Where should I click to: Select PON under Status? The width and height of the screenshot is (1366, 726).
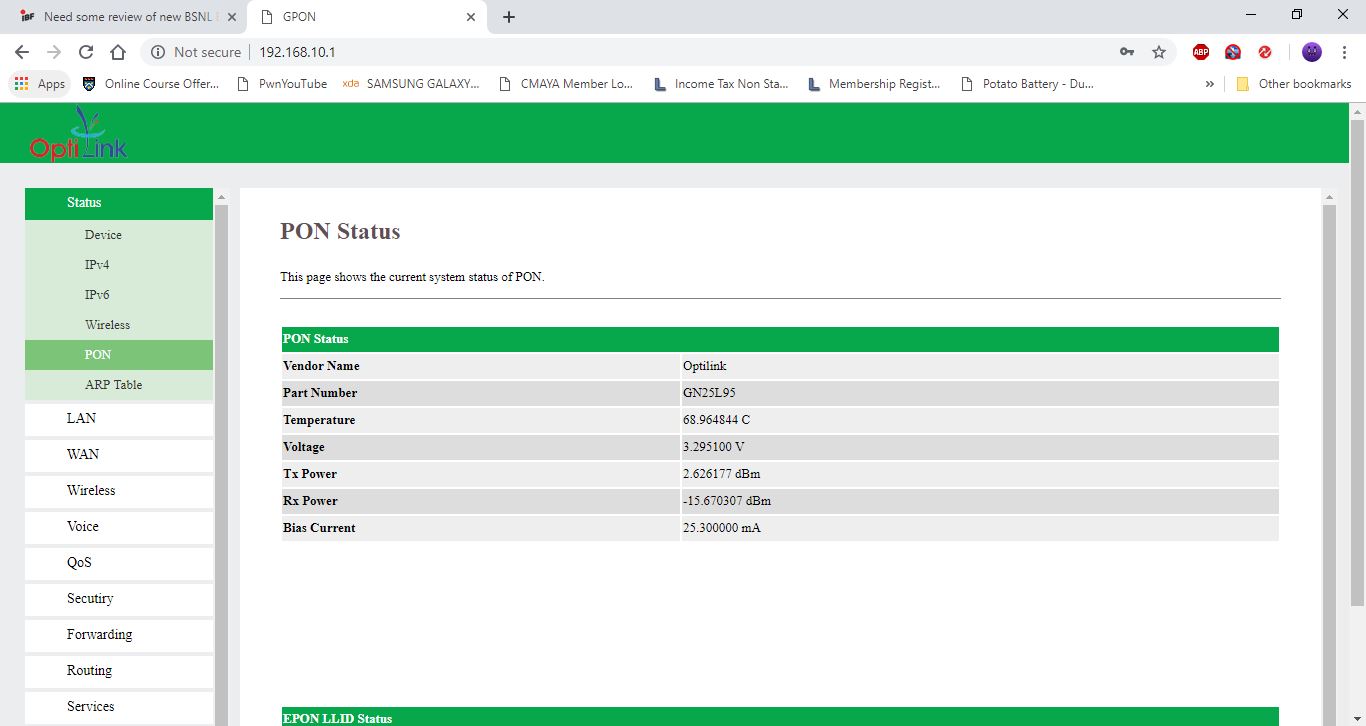click(119, 355)
